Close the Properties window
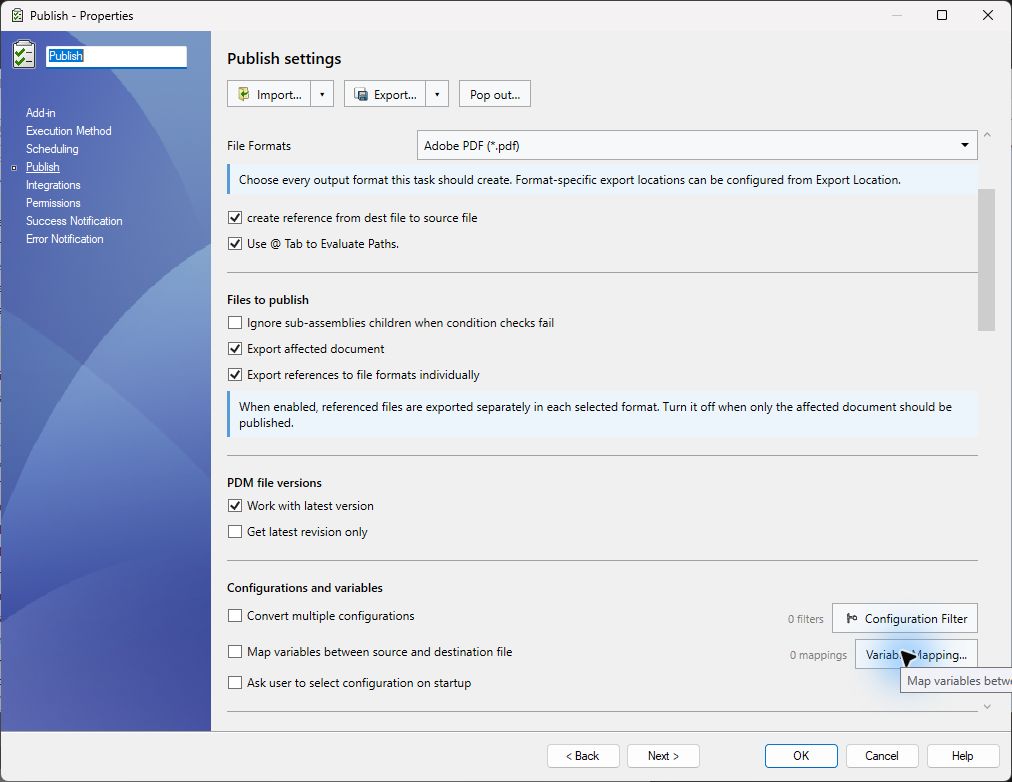This screenshot has width=1012, height=782. pyautogui.click(x=987, y=15)
